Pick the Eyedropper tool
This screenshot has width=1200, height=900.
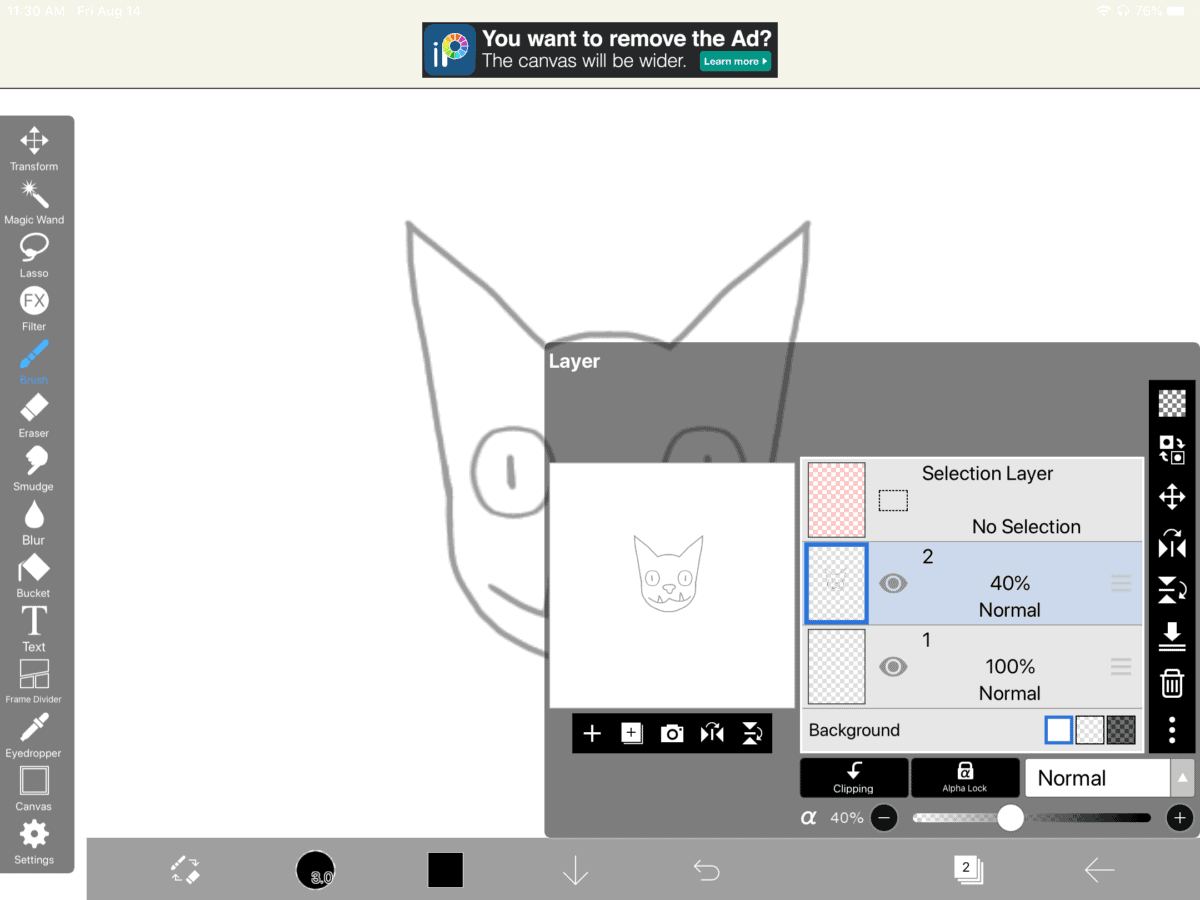(x=33, y=727)
